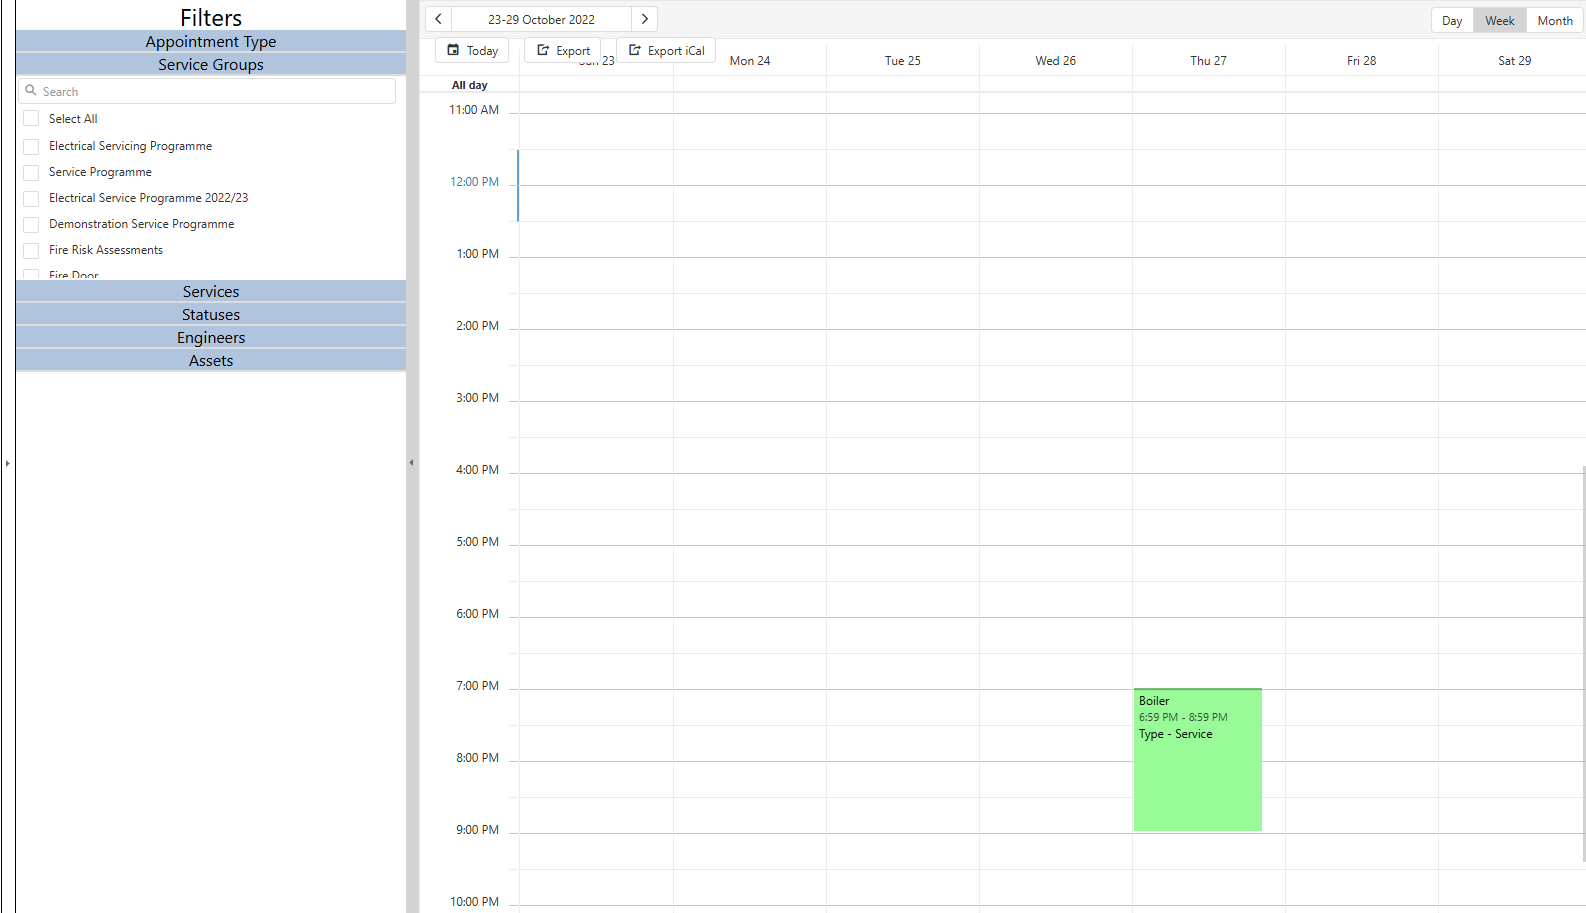This screenshot has width=1586, height=913.
Task: Check the Fire Risk Assessments option
Action: tap(31, 250)
